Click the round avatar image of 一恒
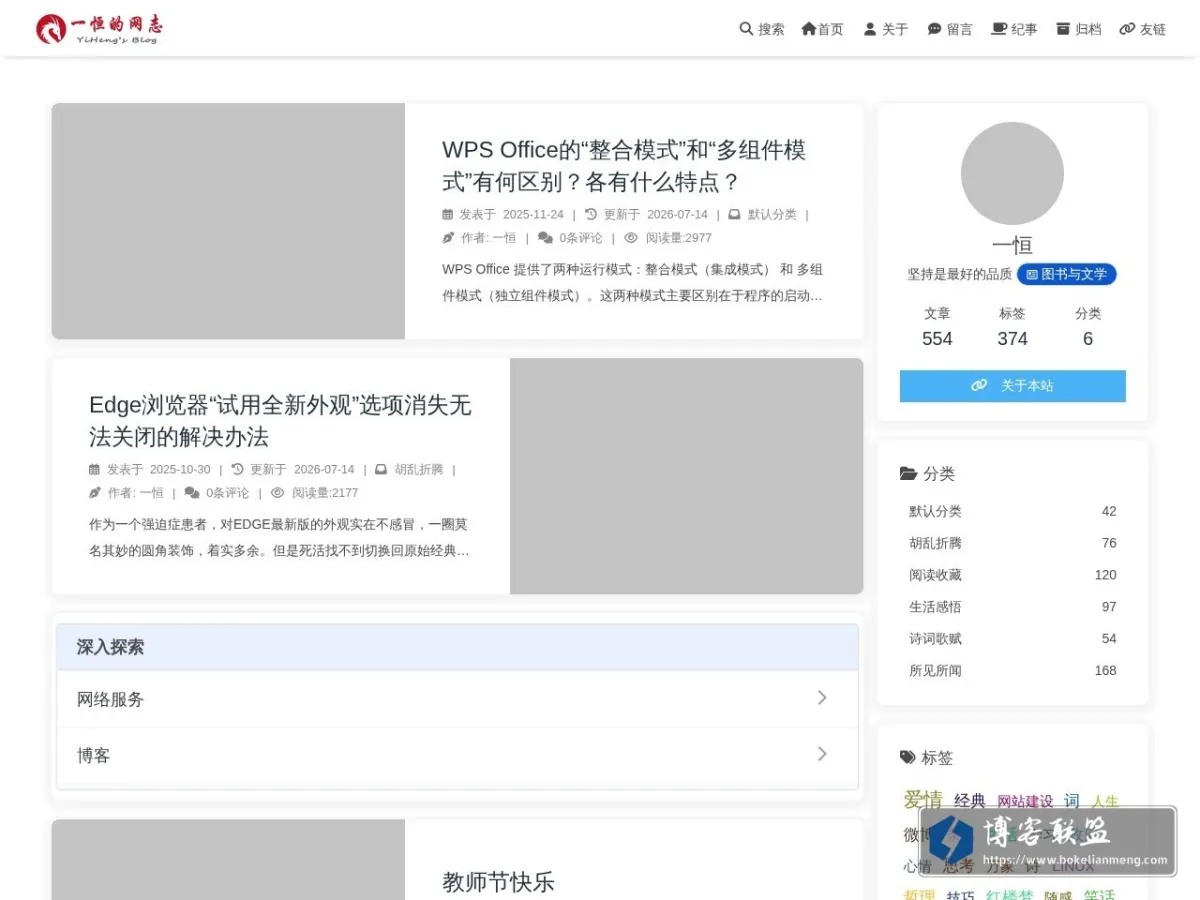The height and width of the screenshot is (900, 1200). pos(1012,173)
